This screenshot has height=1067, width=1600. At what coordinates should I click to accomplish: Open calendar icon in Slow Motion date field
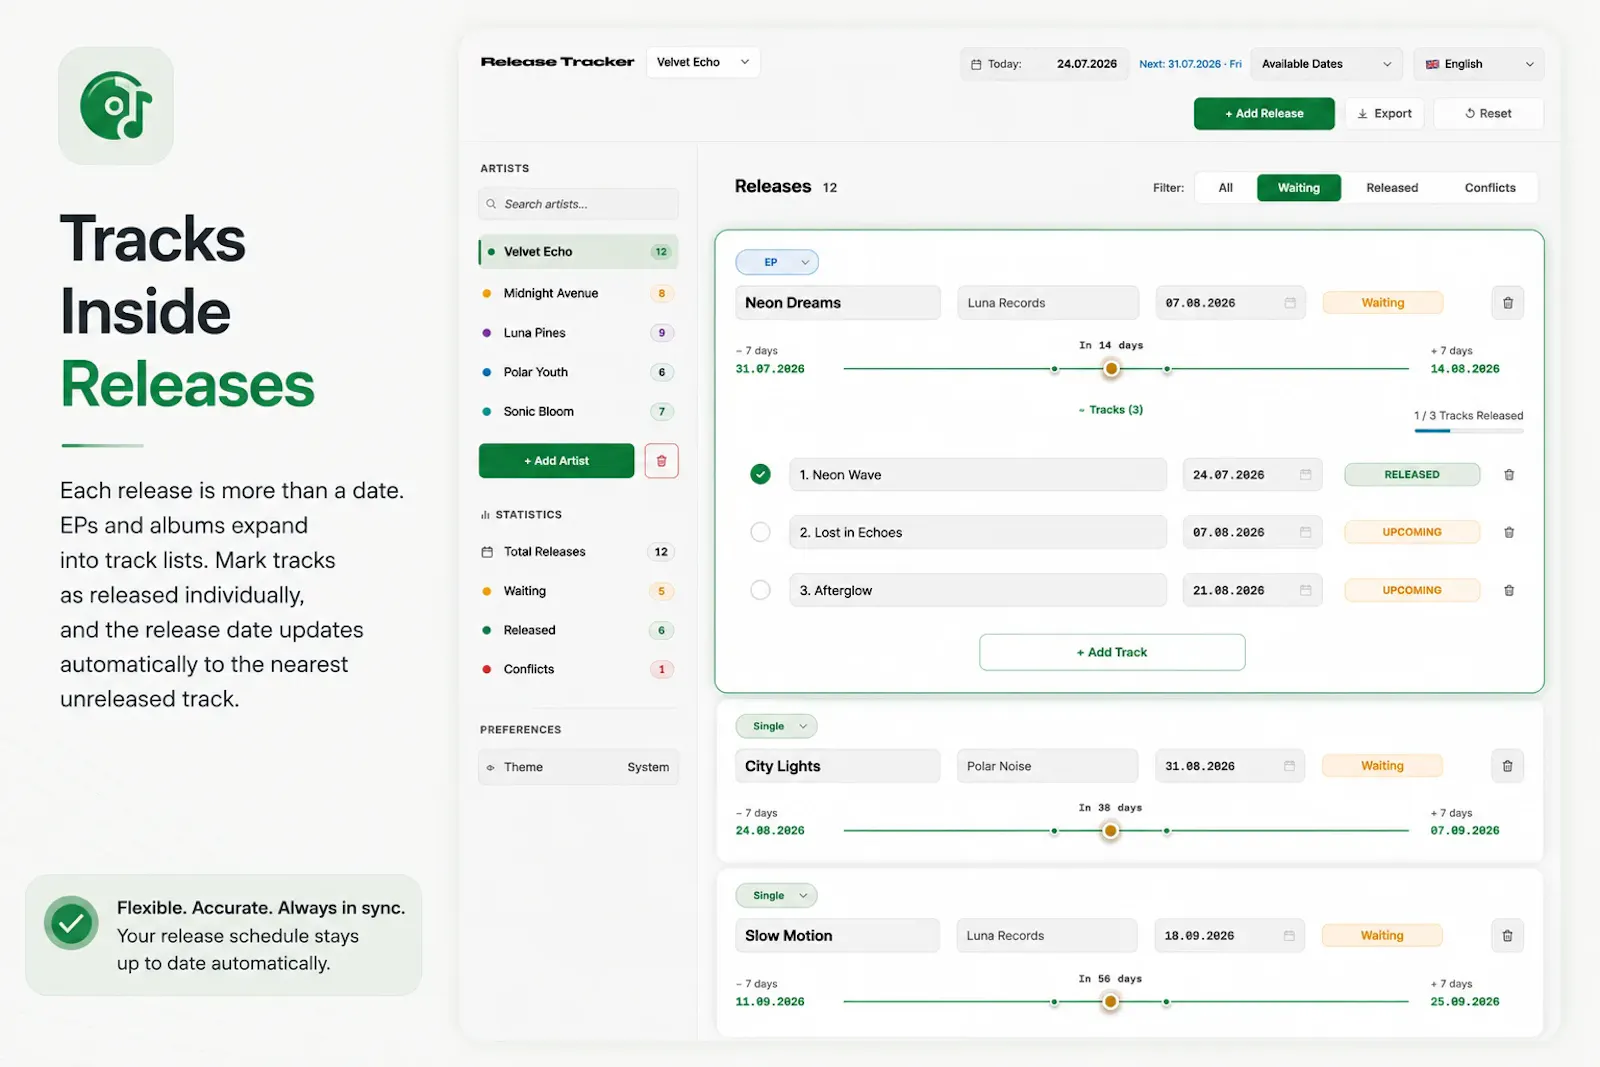1289,936
